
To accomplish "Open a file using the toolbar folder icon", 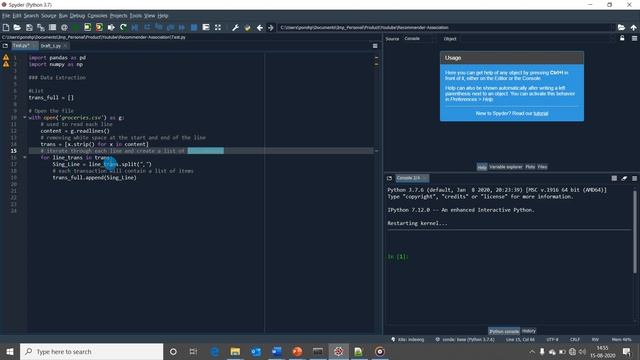I will 17,27.
